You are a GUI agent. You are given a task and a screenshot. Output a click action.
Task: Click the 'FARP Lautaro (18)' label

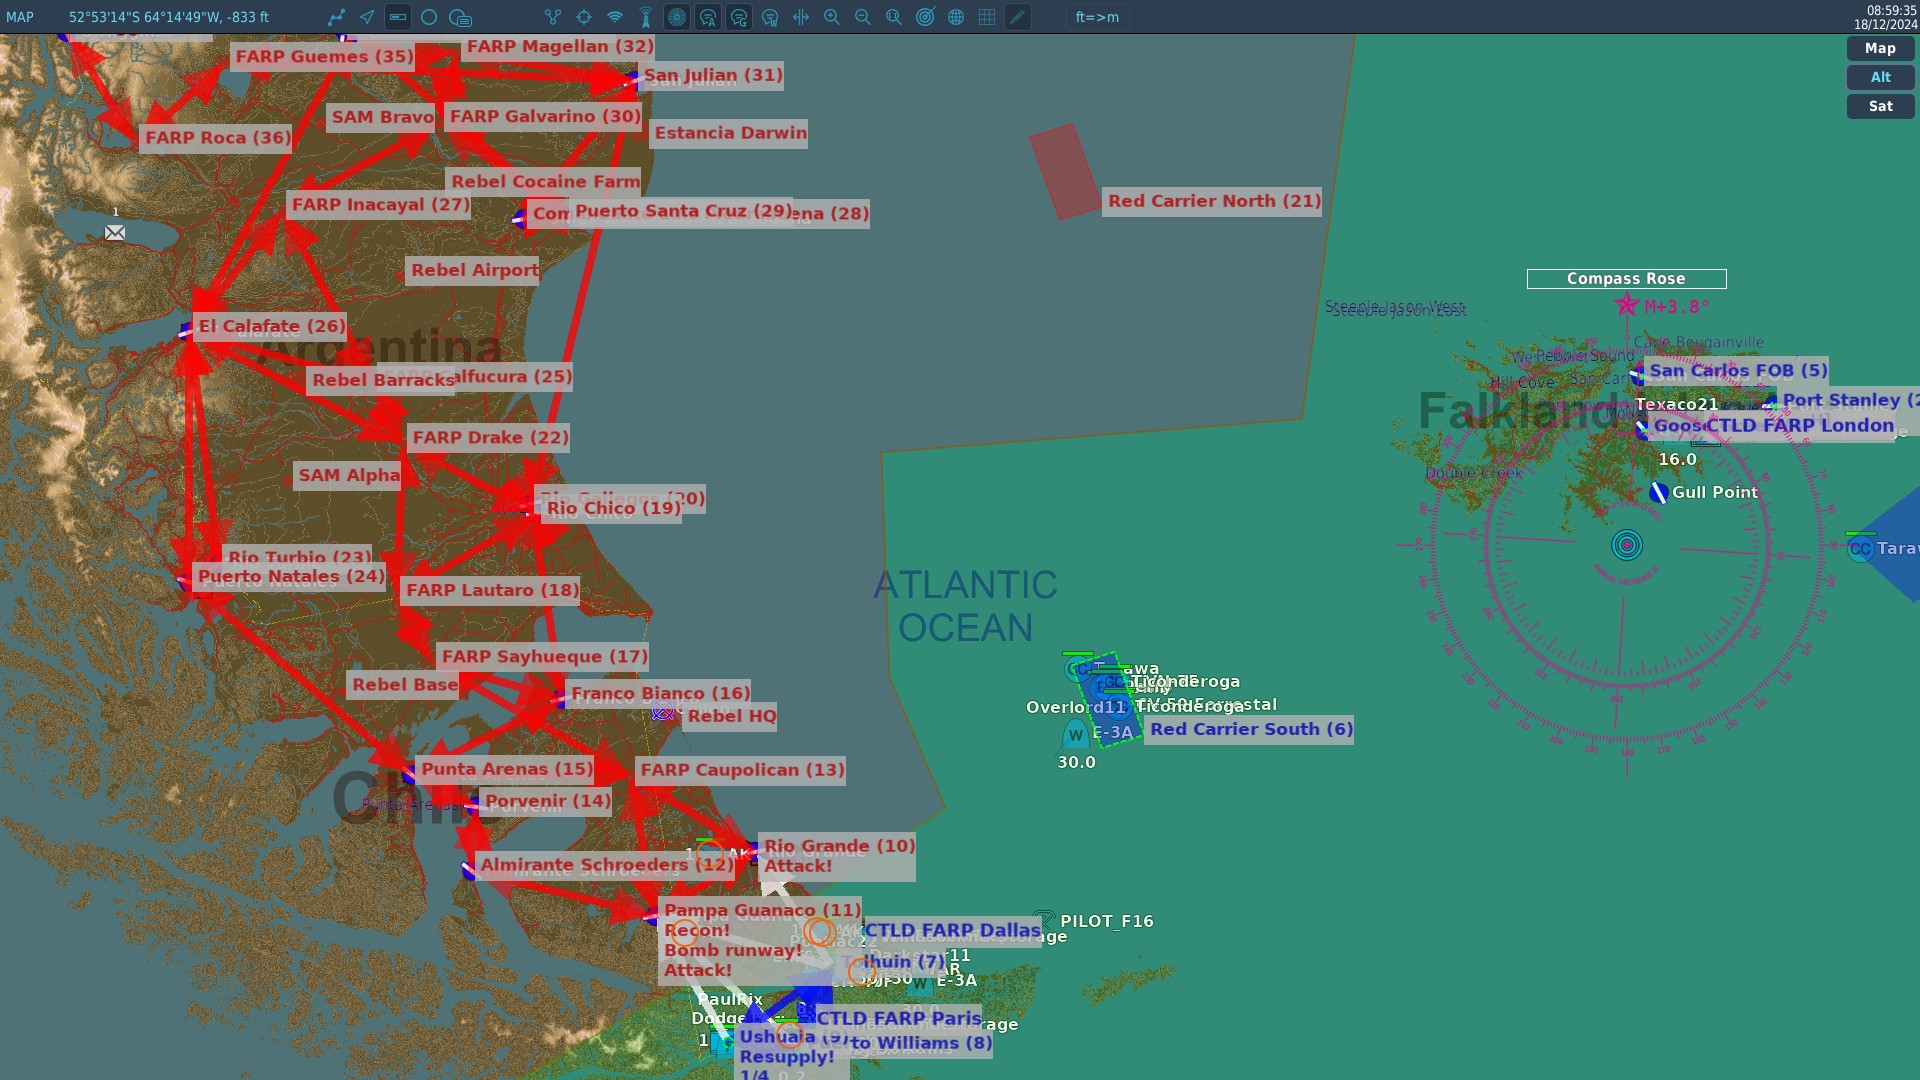click(491, 590)
